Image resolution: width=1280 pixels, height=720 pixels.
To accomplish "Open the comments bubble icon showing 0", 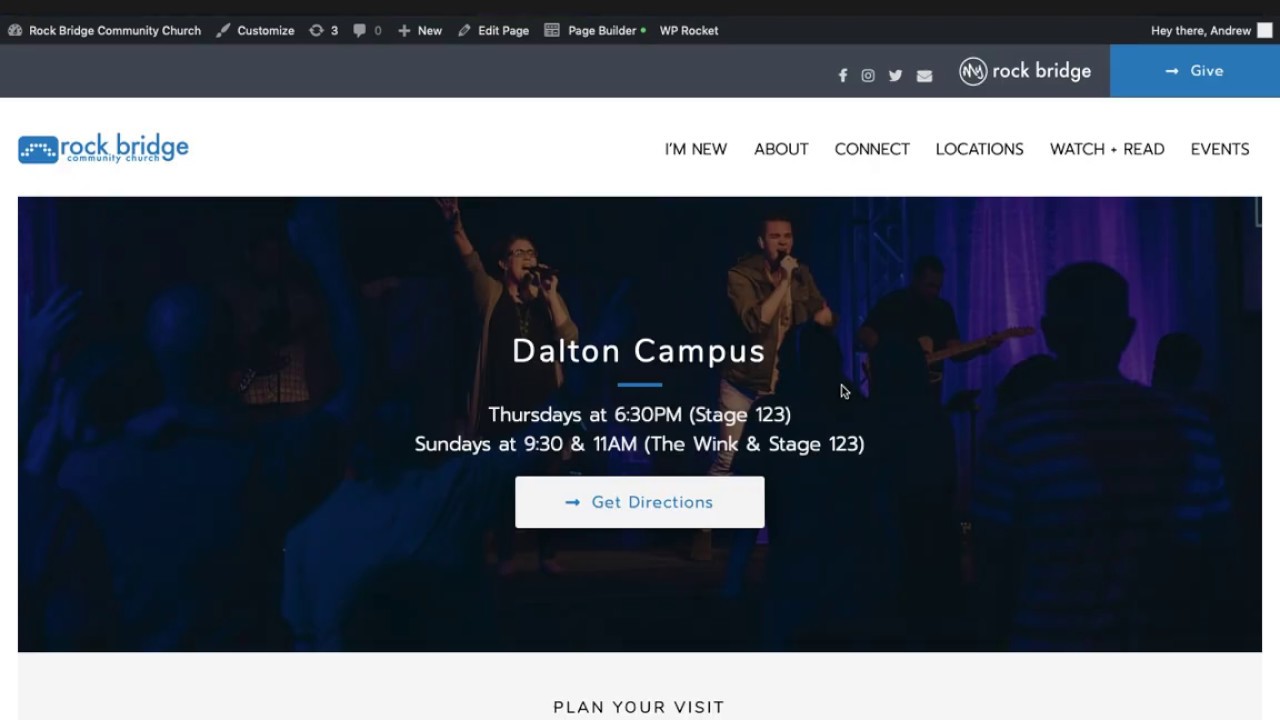I will (367, 30).
